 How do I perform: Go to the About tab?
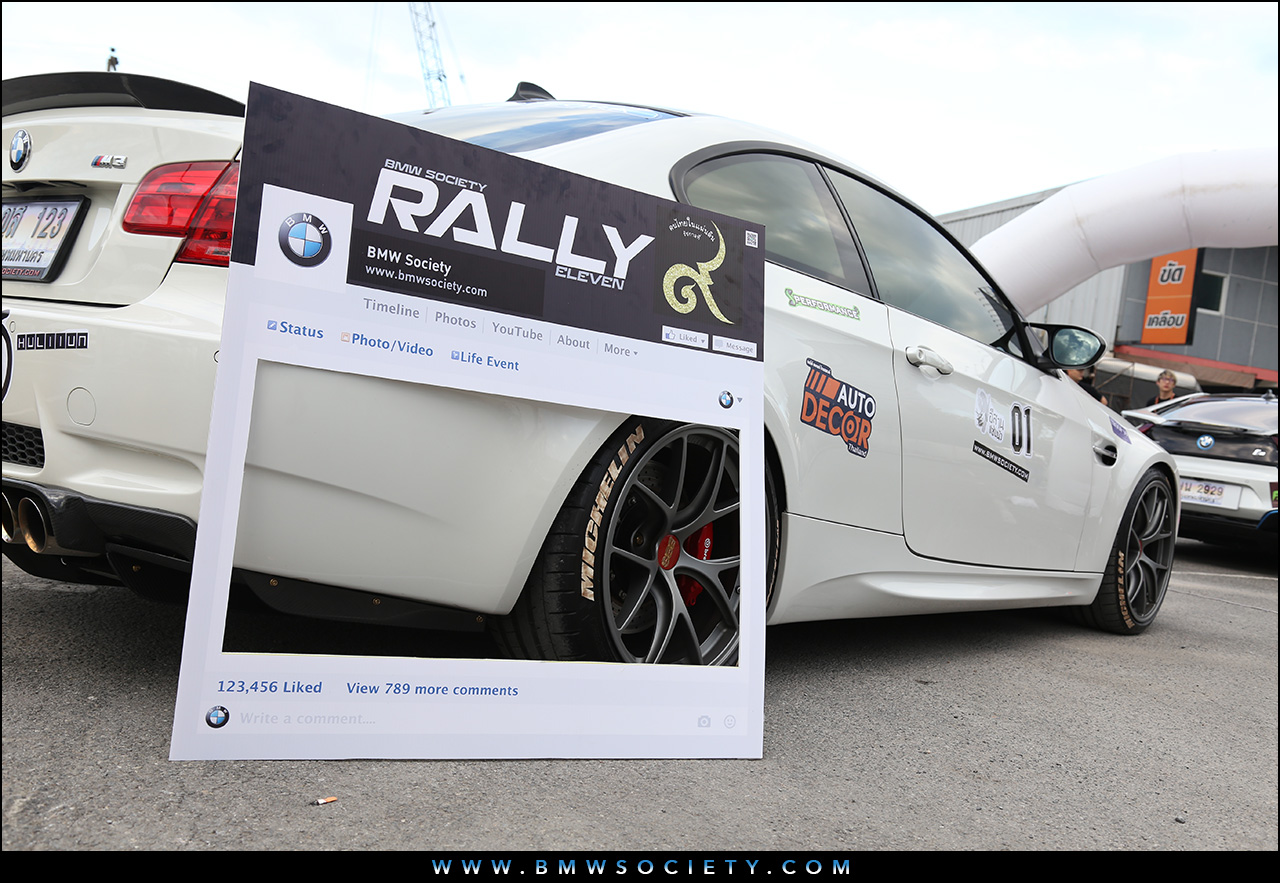click(x=573, y=342)
